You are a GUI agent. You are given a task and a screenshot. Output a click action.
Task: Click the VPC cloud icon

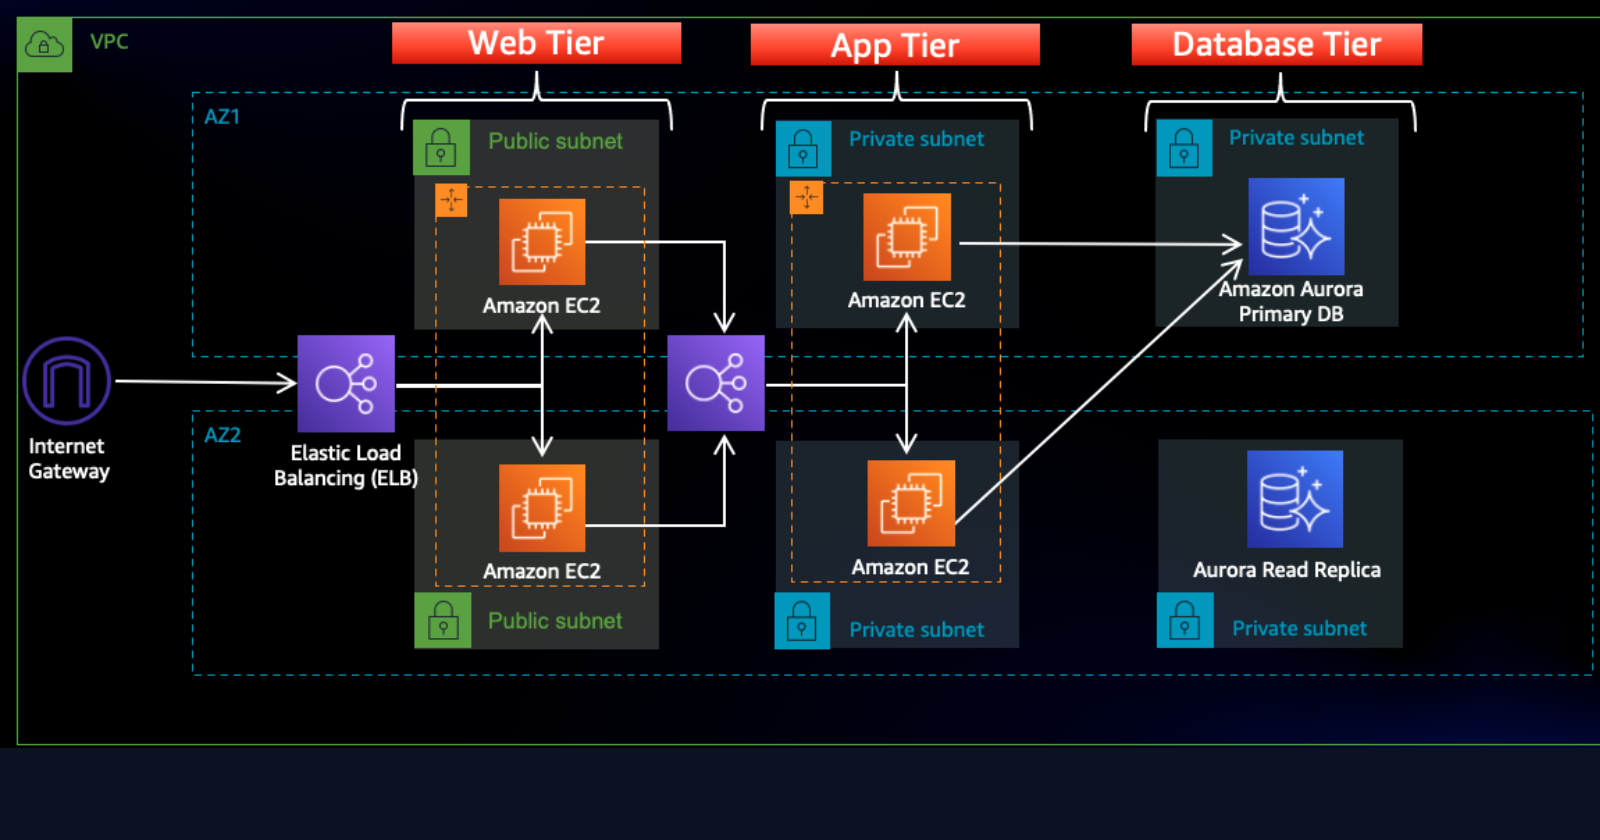pos(44,45)
